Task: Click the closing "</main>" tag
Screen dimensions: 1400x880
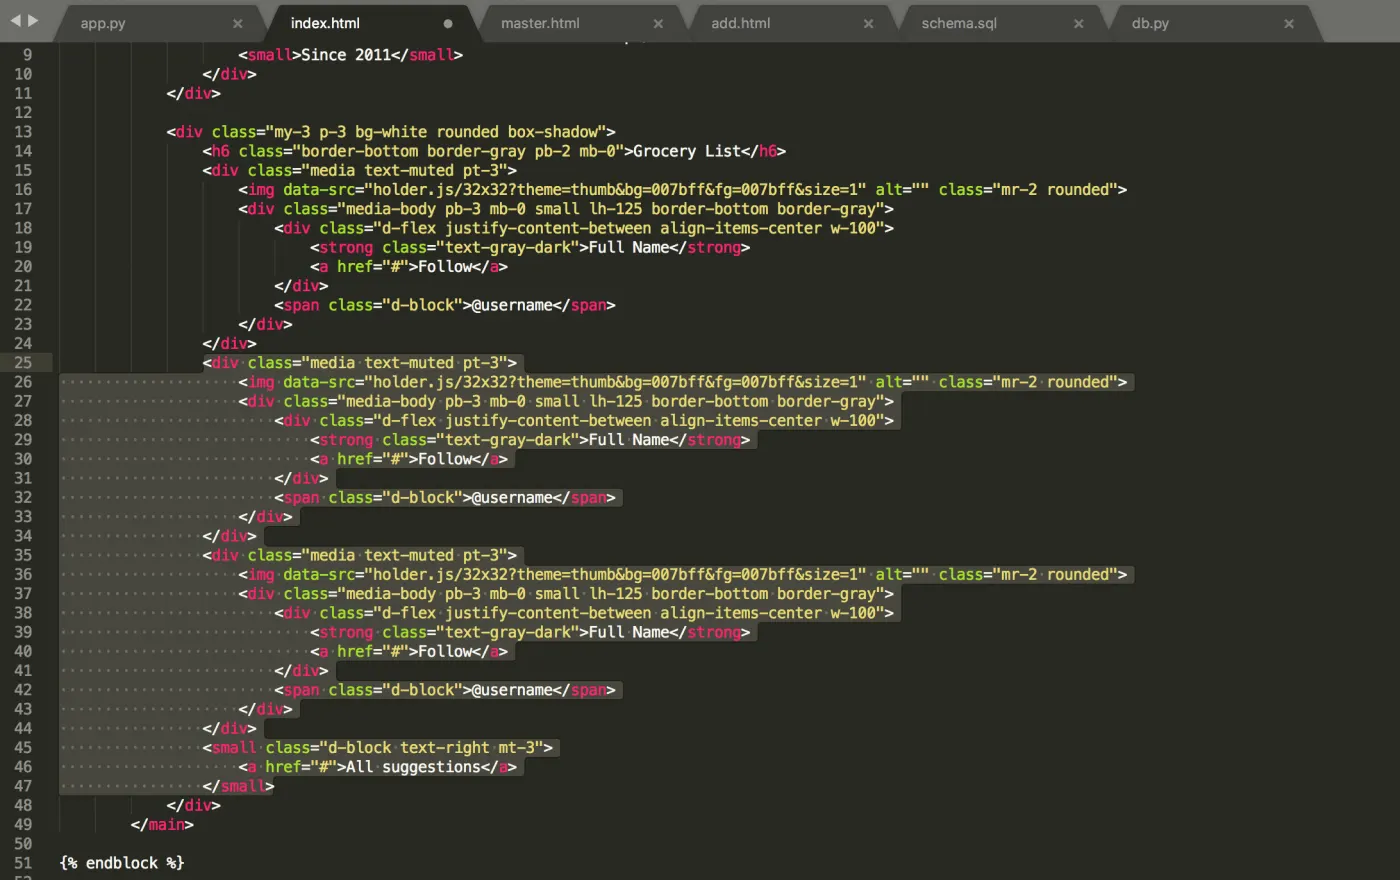Action: (162, 825)
